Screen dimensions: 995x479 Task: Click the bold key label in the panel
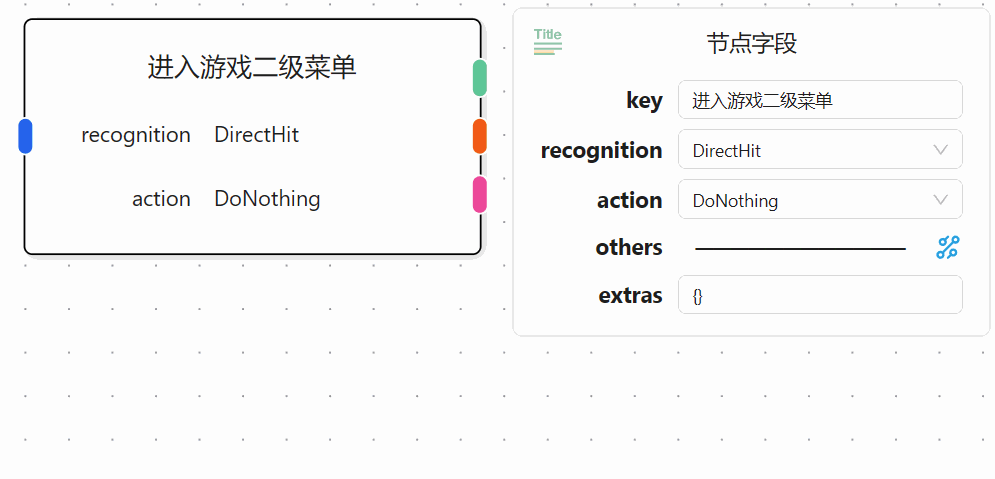(644, 100)
